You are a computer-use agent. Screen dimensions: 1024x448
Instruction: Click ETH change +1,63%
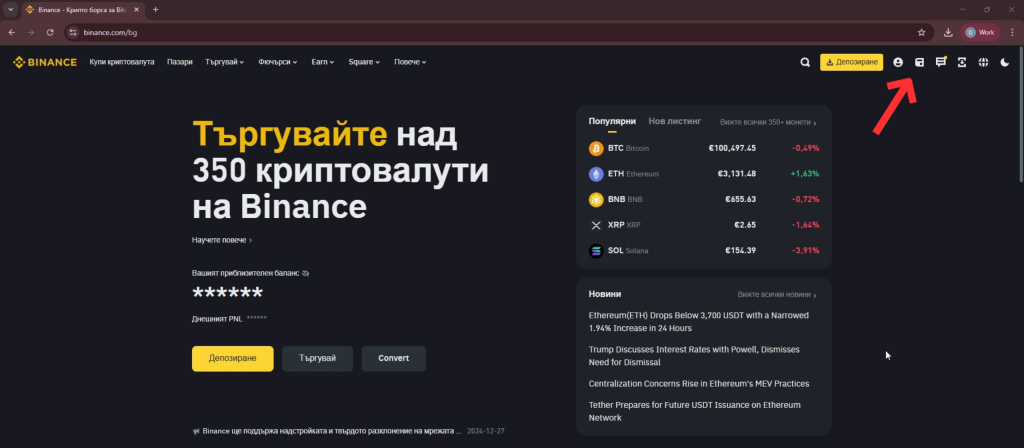[805, 174]
